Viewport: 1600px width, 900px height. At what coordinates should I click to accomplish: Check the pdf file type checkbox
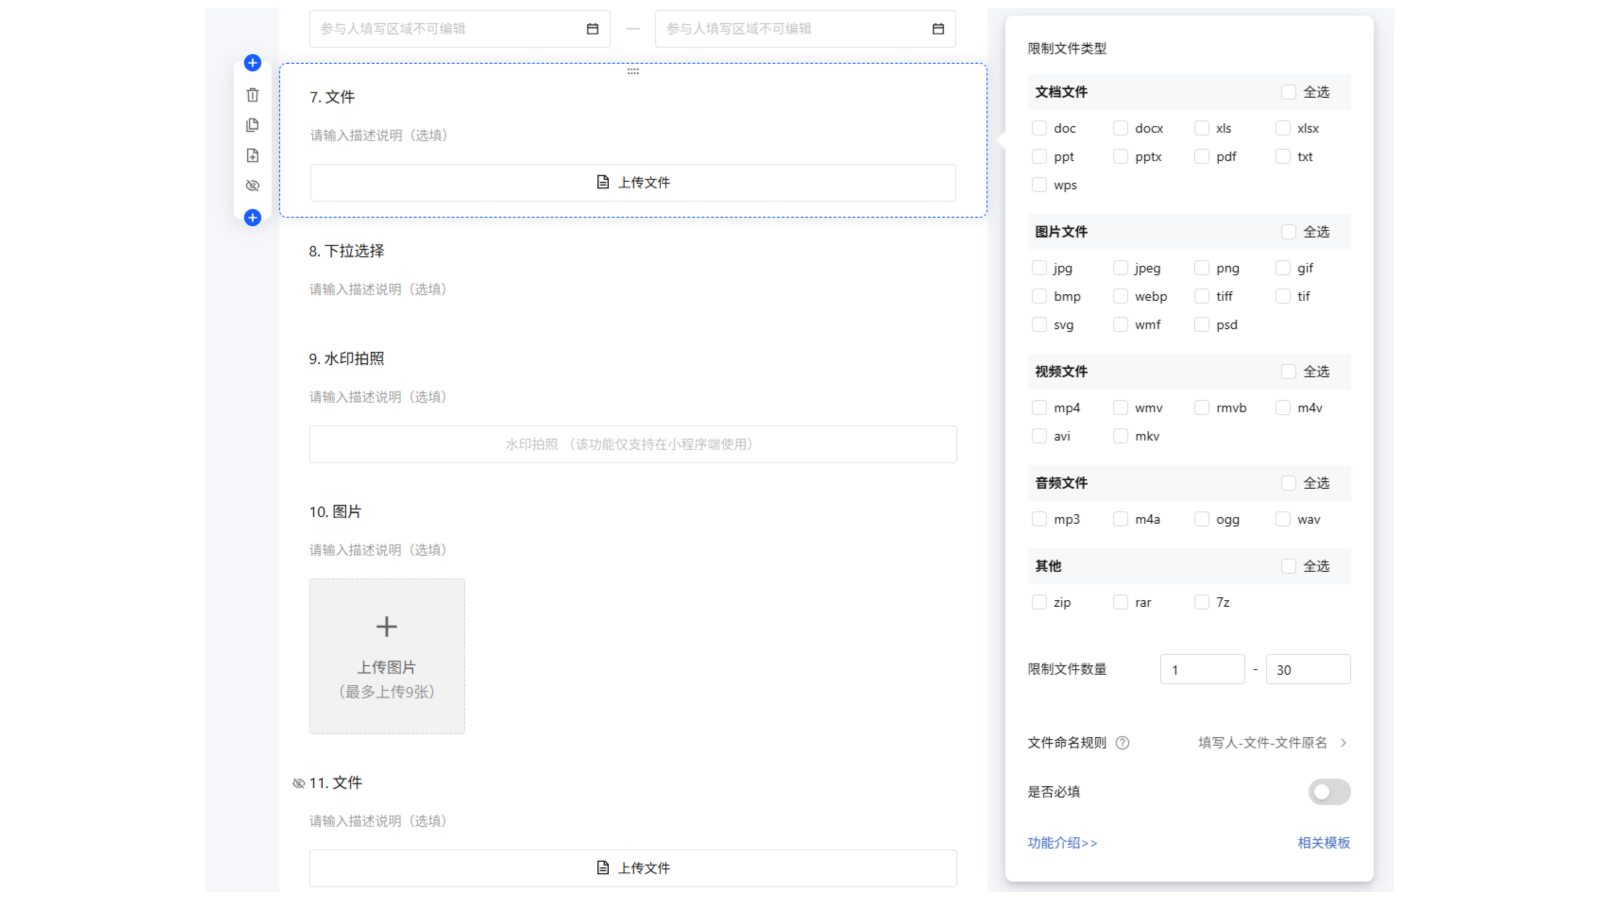tap(1202, 157)
